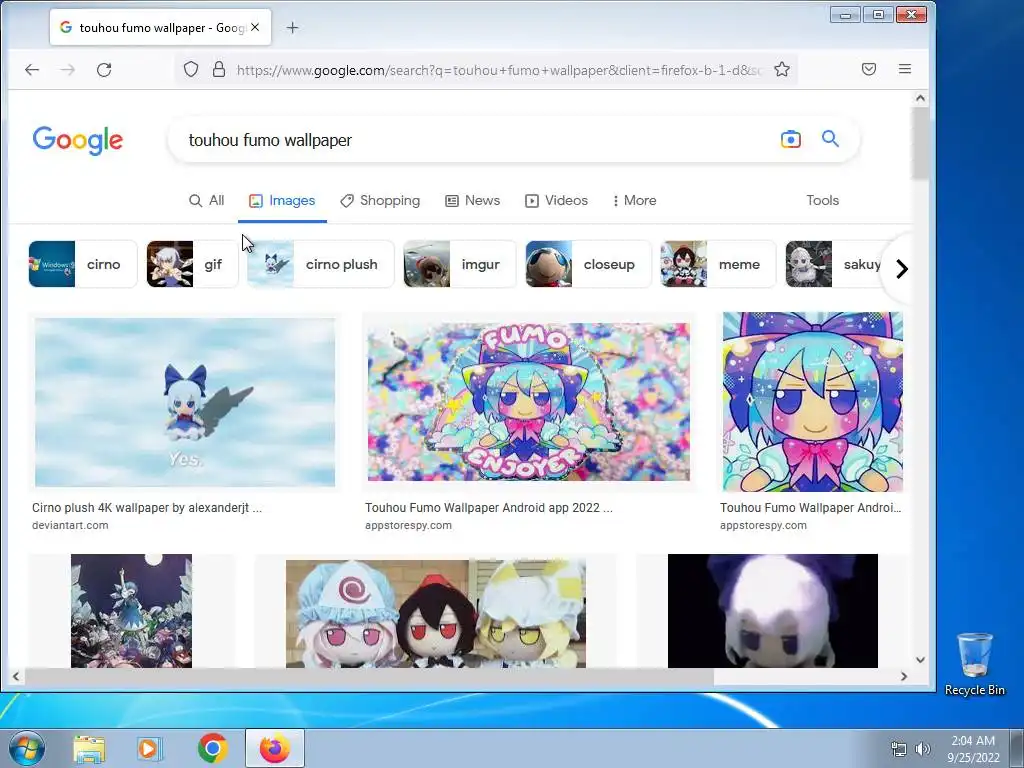Reload the page with the refresh icon

104,69
